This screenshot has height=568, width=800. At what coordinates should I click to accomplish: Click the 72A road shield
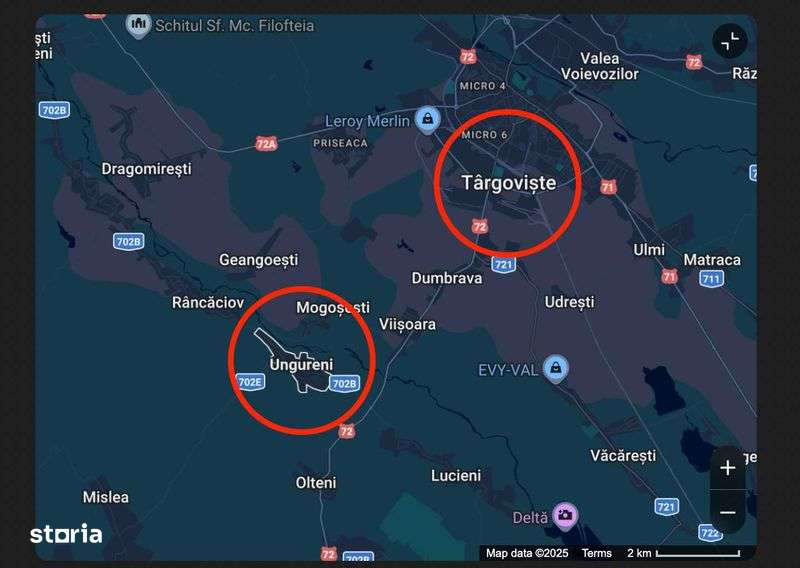coord(266,144)
